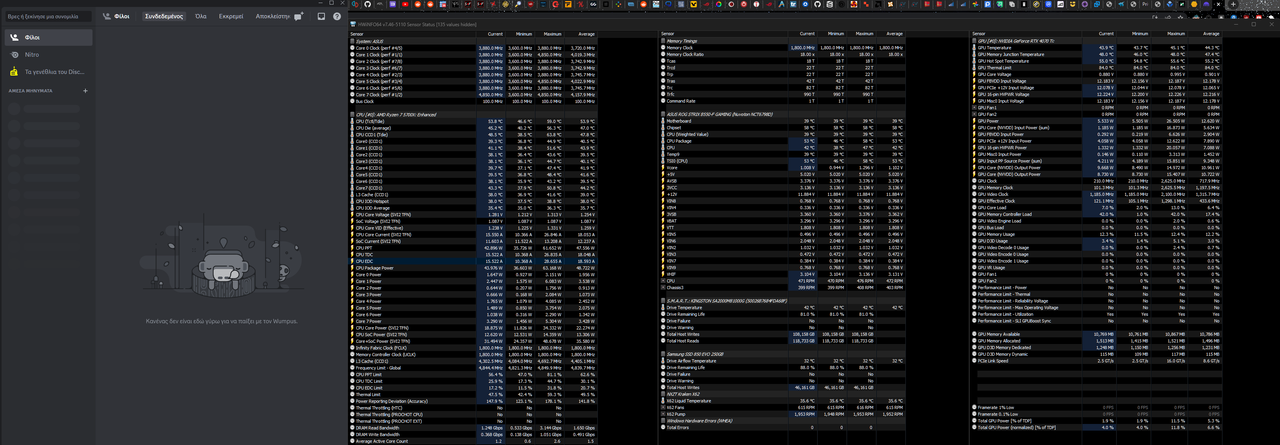Select GPU 16-pin HVPWR Voltage row

tap(1097, 94)
